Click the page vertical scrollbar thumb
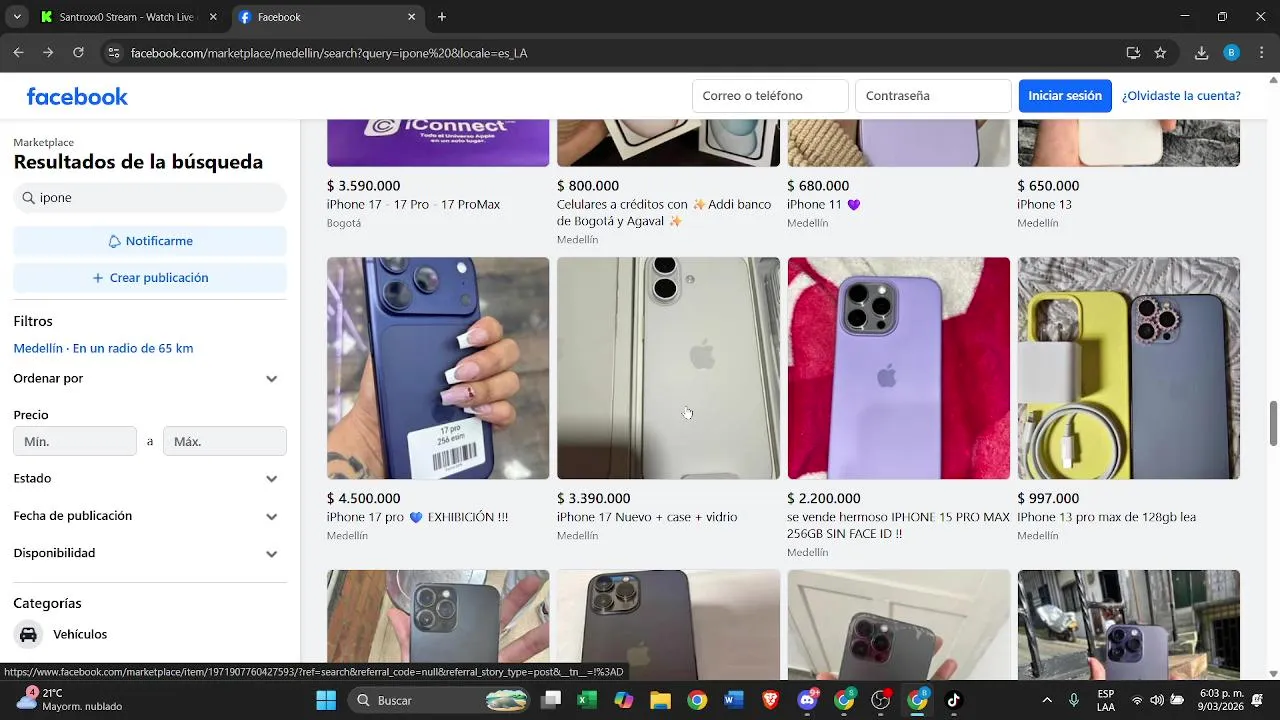The height and width of the screenshot is (720, 1280). tap(1273, 424)
